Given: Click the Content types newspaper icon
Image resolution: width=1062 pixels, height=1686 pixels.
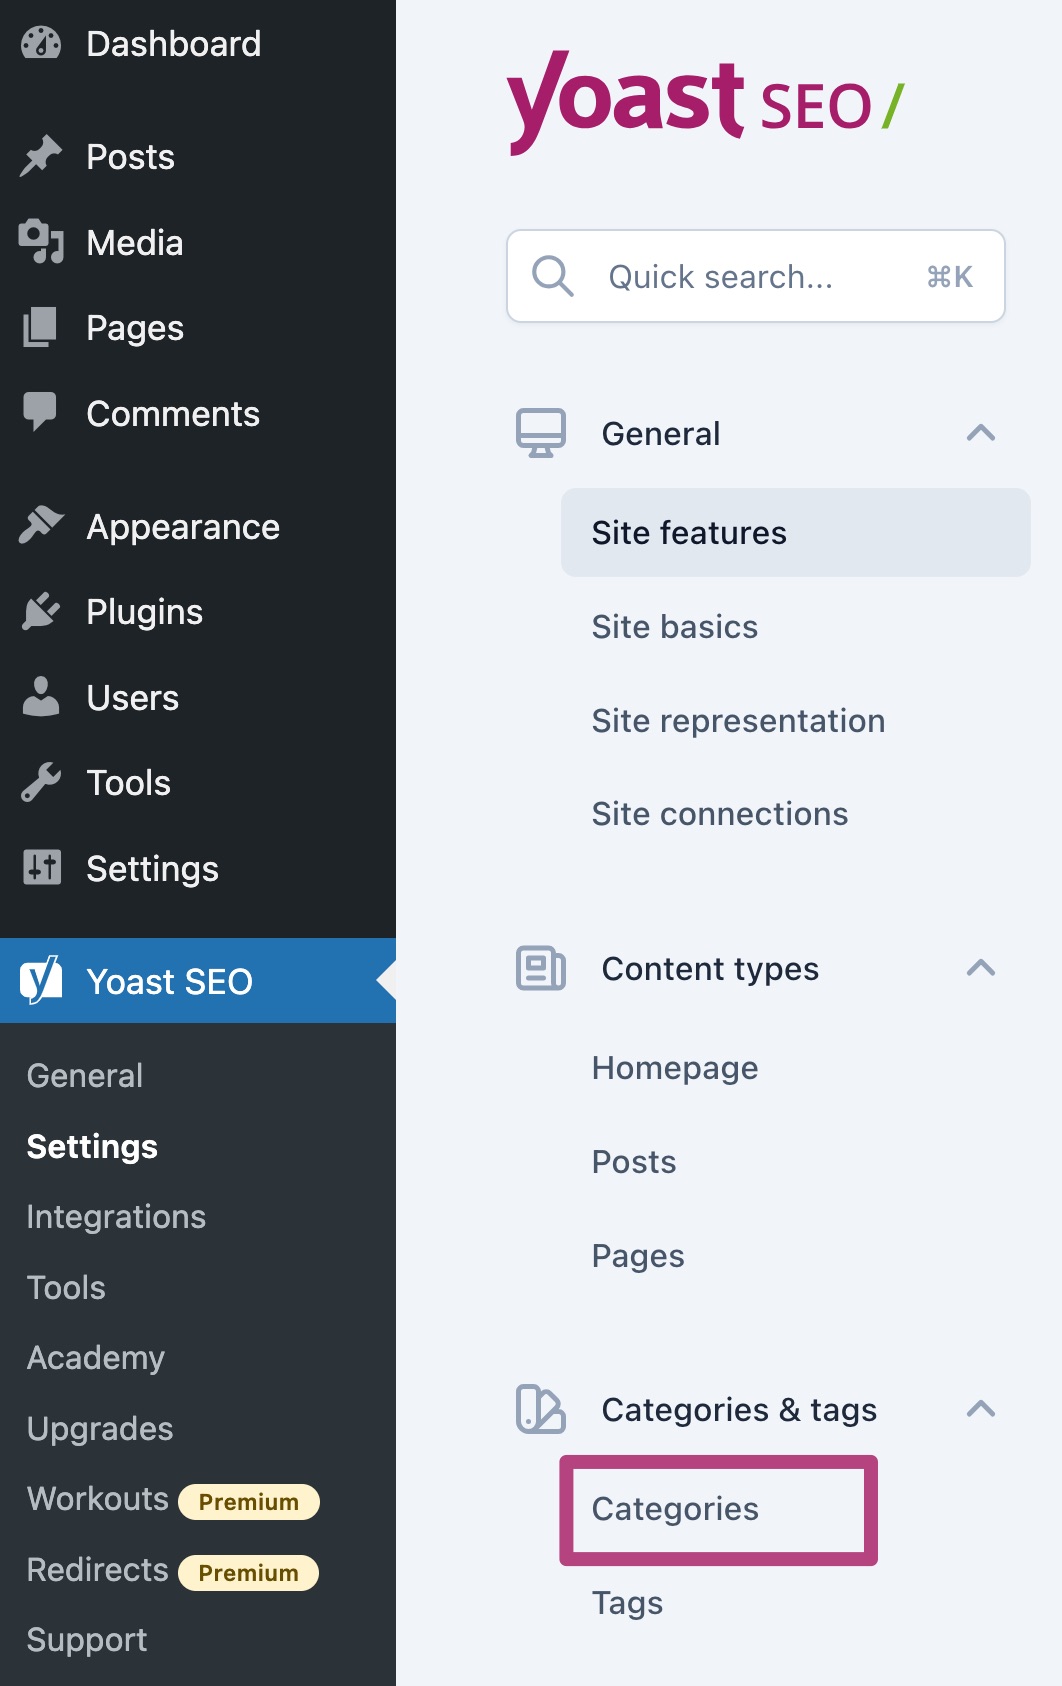Looking at the screenshot, I should click(x=541, y=968).
